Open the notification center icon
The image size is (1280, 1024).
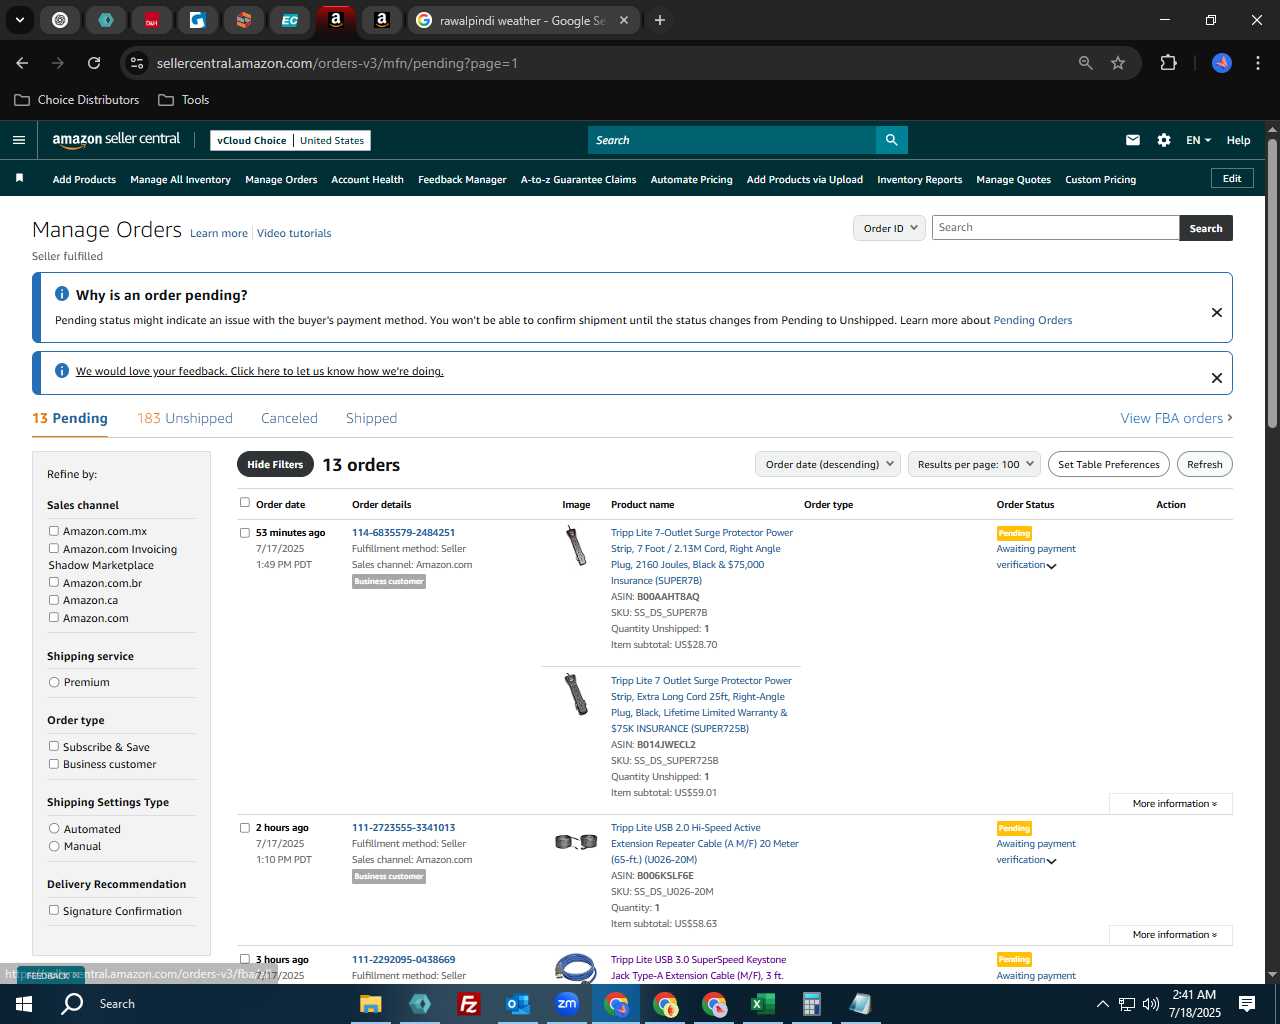click(1246, 1004)
